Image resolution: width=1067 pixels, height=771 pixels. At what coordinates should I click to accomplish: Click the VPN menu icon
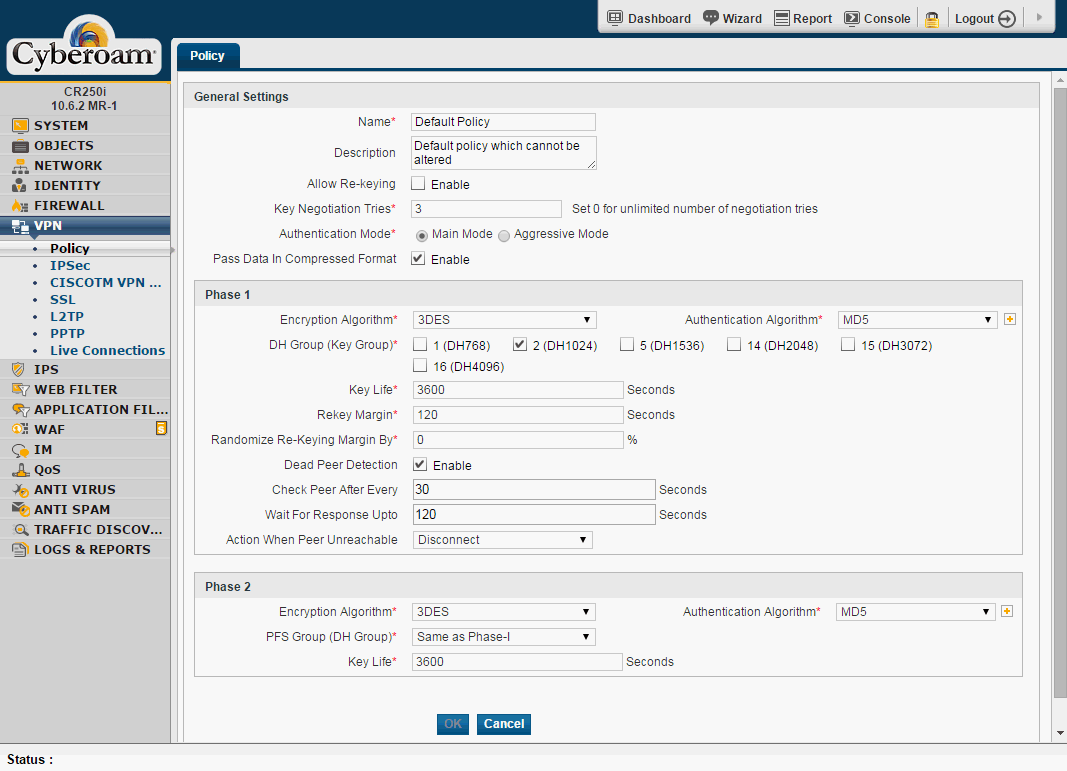pyautogui.click(x=20, y=226)
